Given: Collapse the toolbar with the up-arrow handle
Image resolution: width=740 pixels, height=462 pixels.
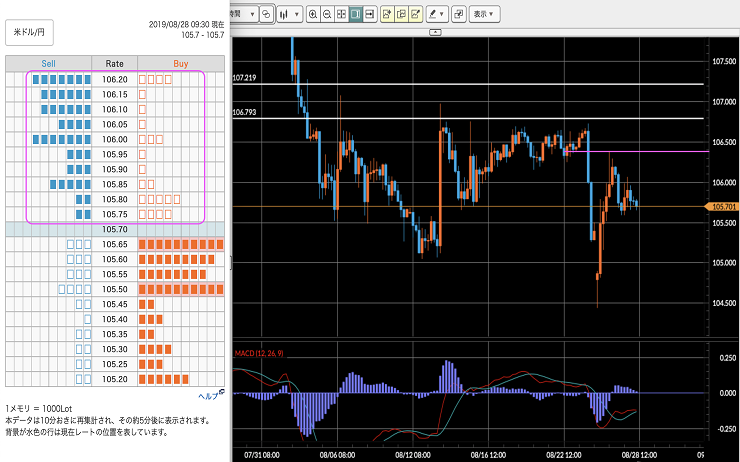Looking at the screenshot, I should pyautogui.click(x=435, y=32).
